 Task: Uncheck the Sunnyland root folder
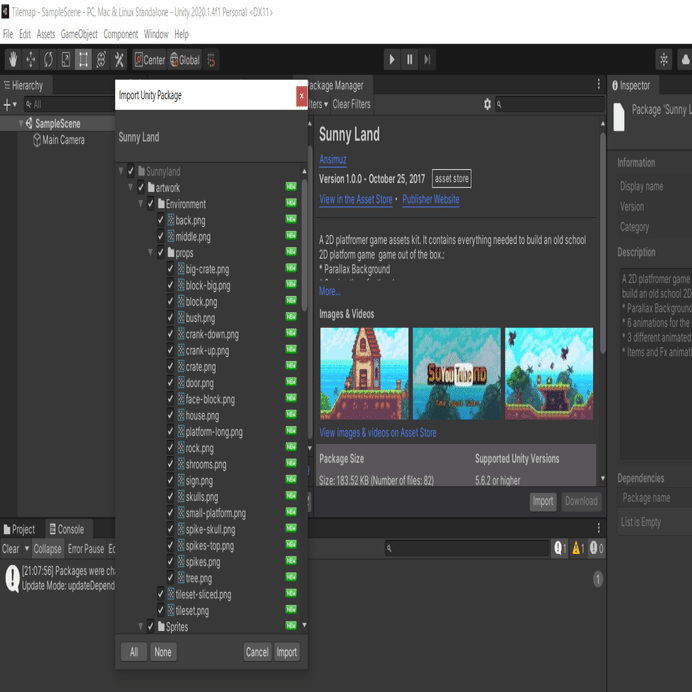(x=131, y=171)
